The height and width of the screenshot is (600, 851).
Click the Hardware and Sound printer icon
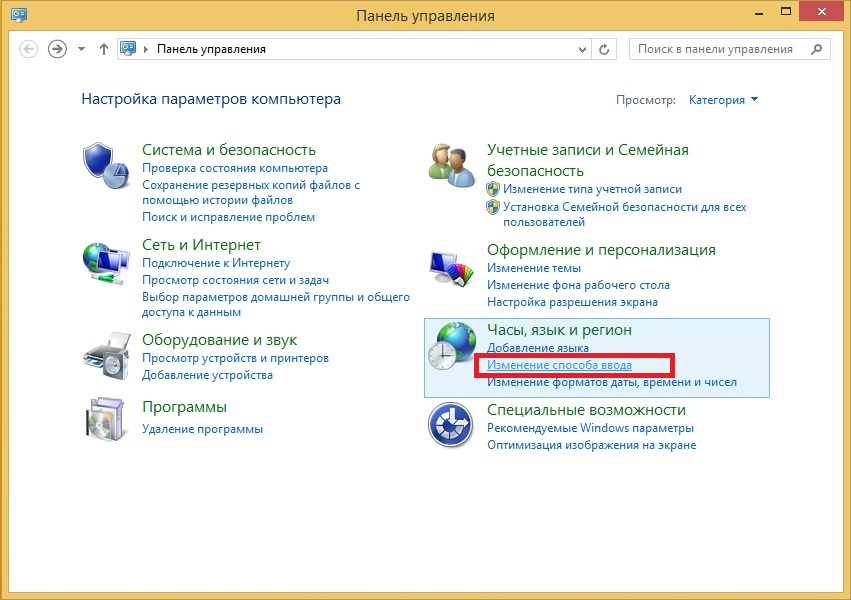[x=106, y=357]
